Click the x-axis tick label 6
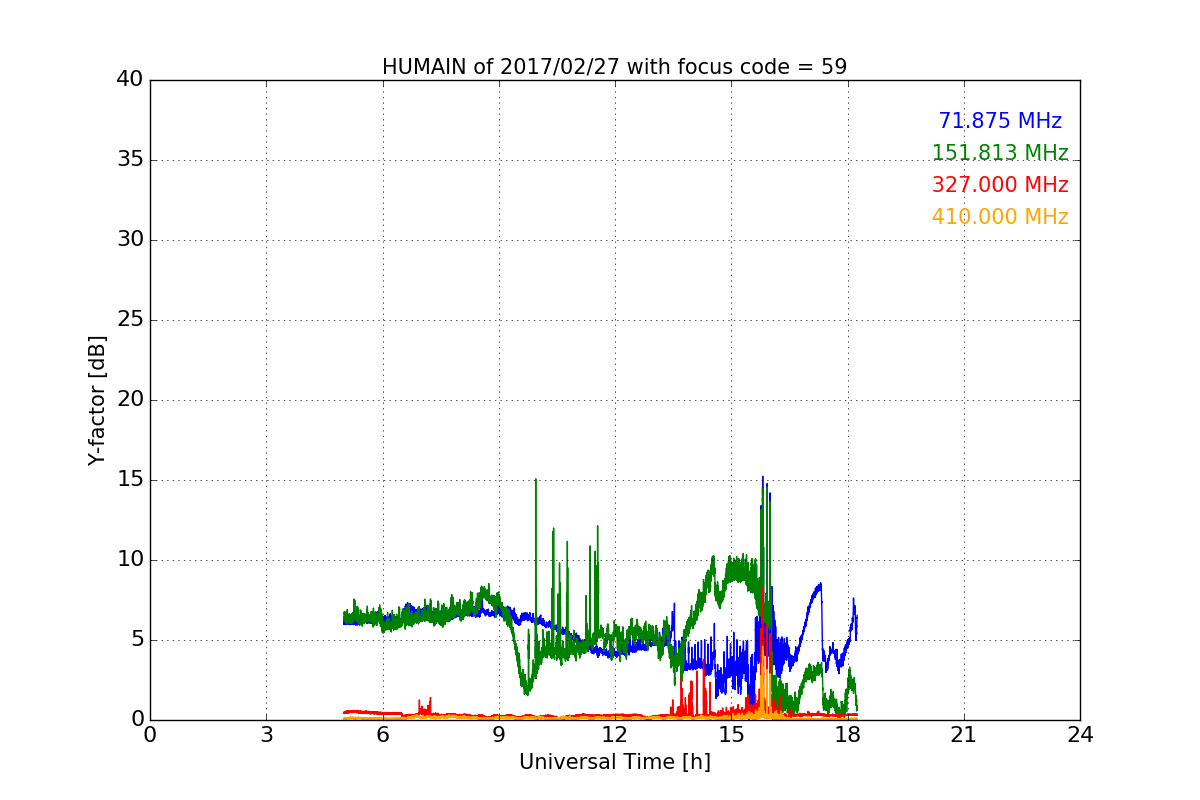1200x800 pixels. 382,735
